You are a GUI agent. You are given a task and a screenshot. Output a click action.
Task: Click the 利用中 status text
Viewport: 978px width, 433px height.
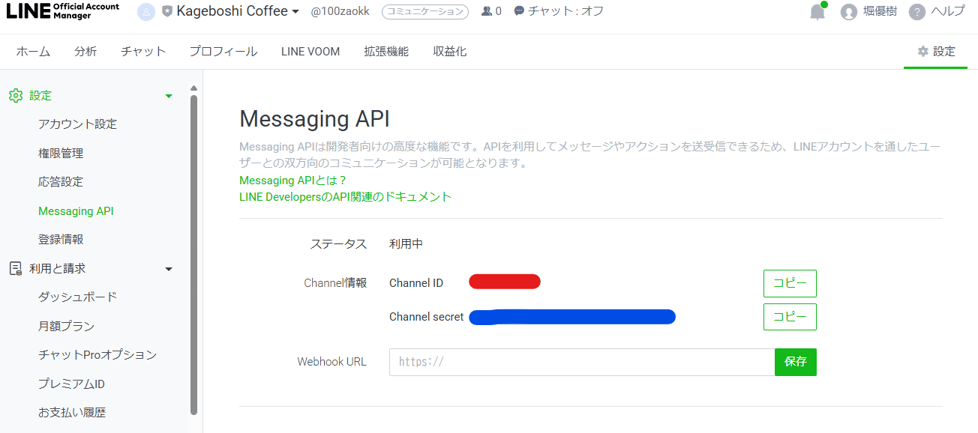tap(405, 244)
